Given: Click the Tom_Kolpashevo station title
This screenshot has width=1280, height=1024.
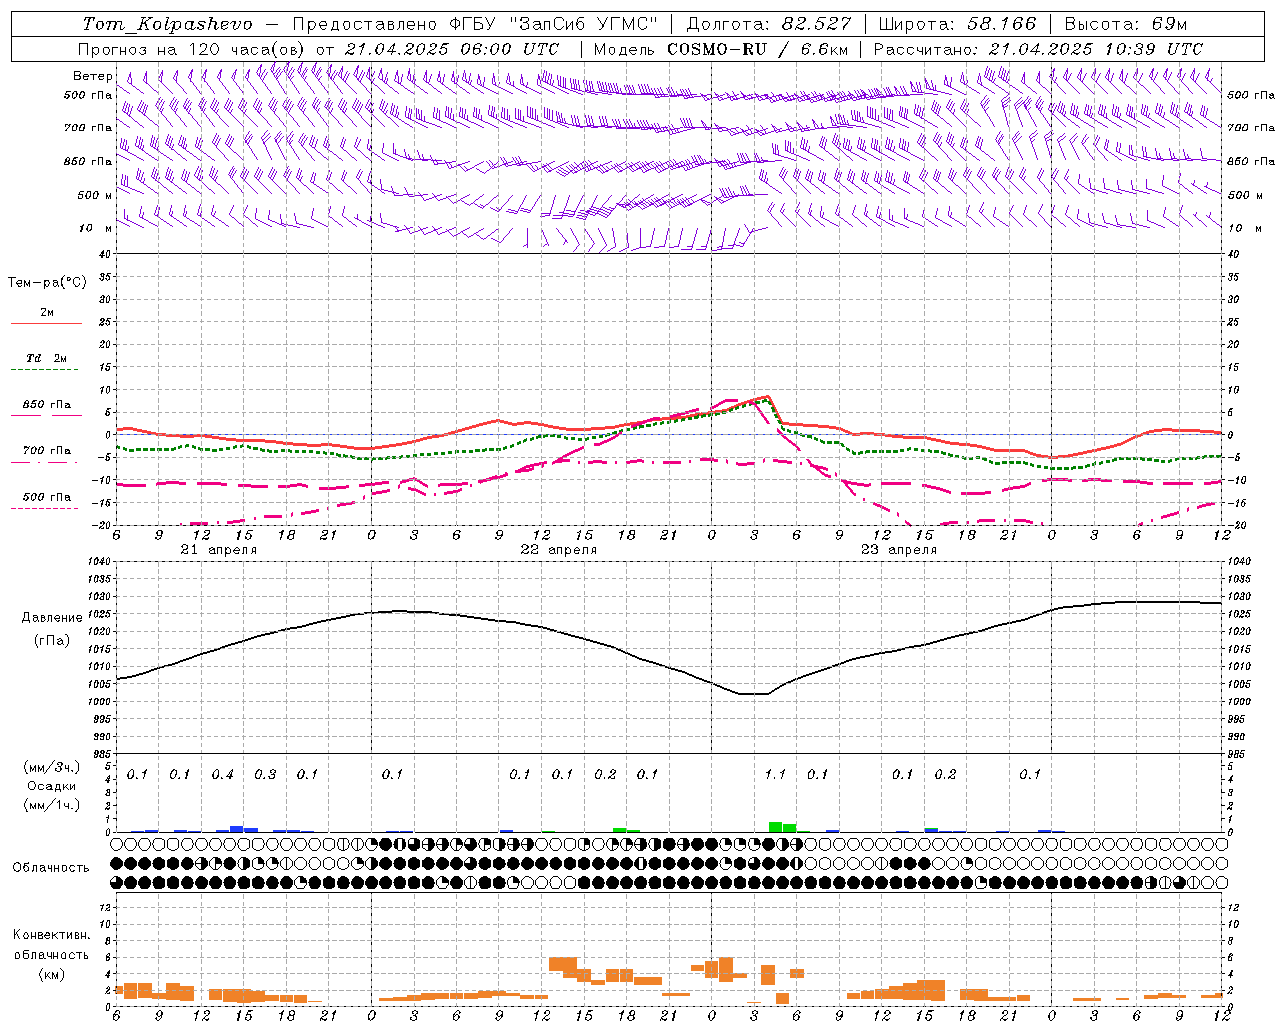Looking at the screenshot, I should pyautogui.click(x=167, y=24).
